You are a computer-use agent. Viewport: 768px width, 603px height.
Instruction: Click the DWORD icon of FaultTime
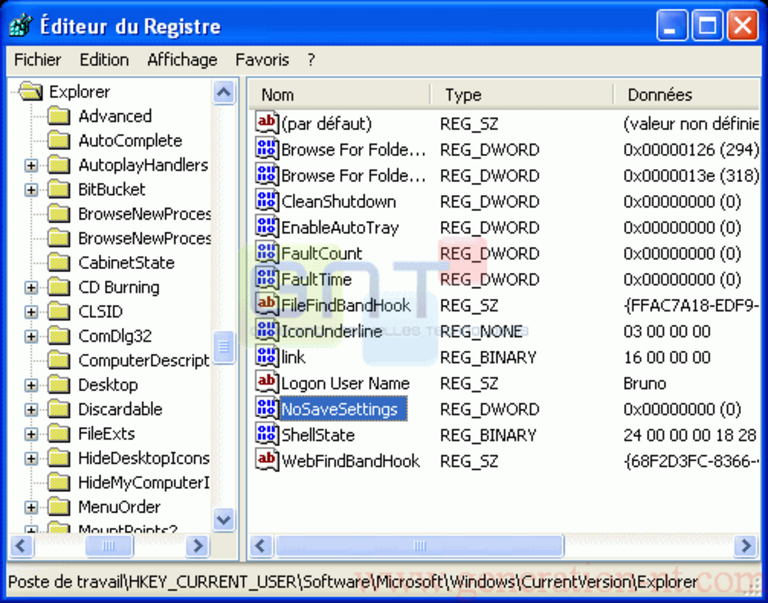267,279
